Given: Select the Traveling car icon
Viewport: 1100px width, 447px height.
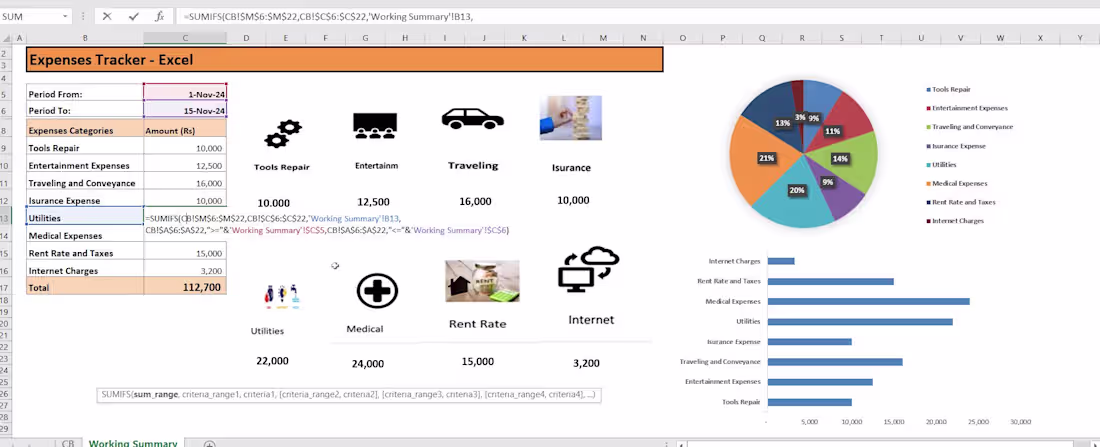Looking at the screenshot, I should 472,119.
